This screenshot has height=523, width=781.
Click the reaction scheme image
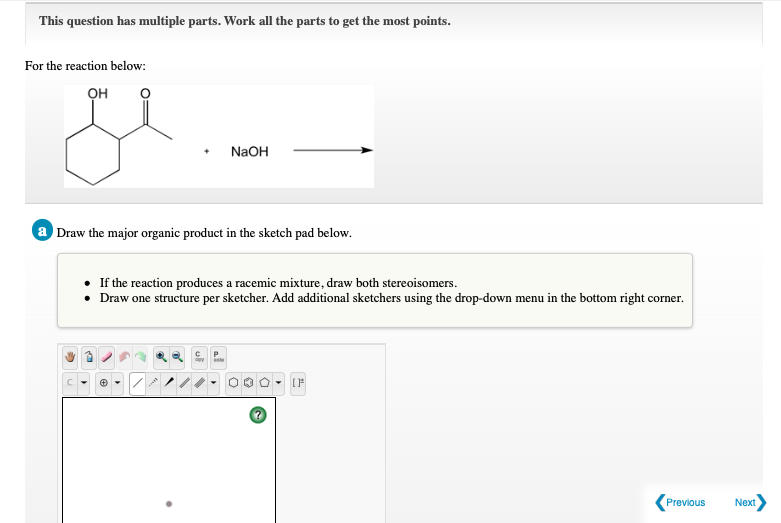point(219,136)
